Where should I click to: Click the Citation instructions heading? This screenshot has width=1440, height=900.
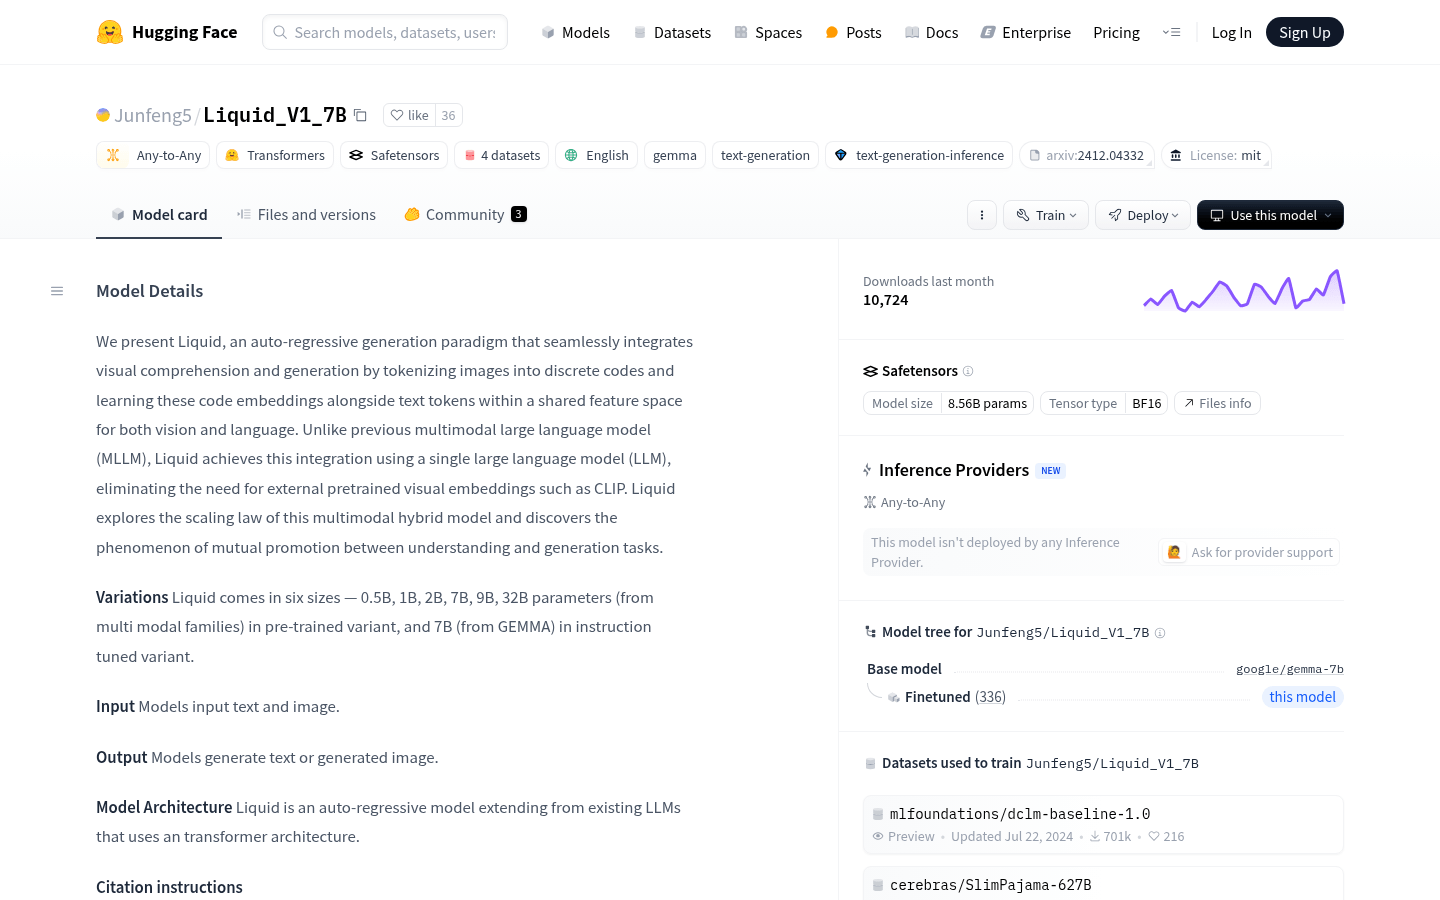click(169, 887)
